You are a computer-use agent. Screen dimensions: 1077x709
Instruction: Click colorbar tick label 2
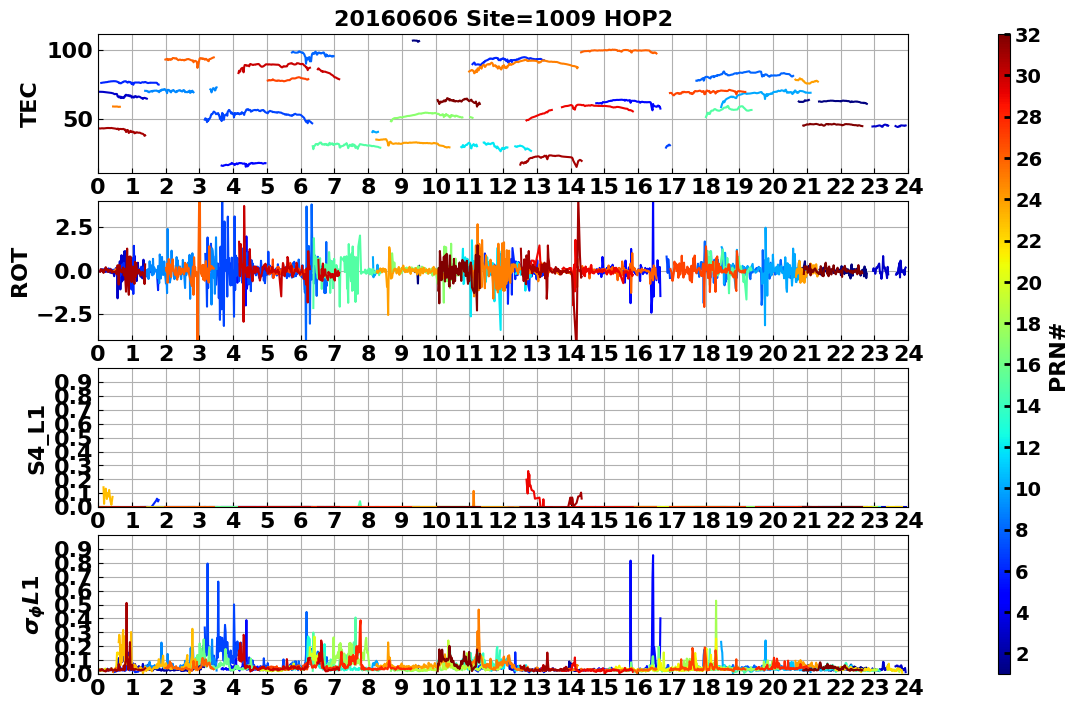coord(1021,653)
